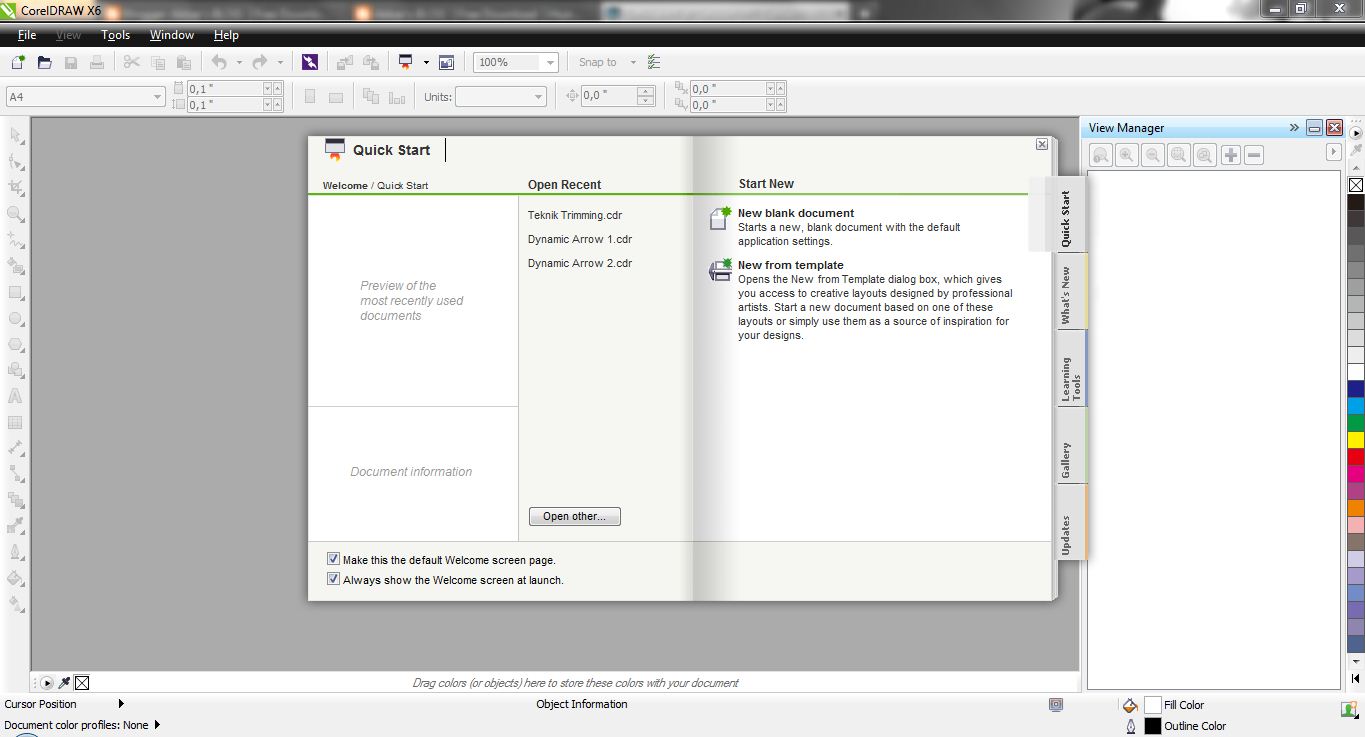This screenshot has height=737, width=1365.
Task: Click the Open folder toolbar icon
Action: (44, 62)
